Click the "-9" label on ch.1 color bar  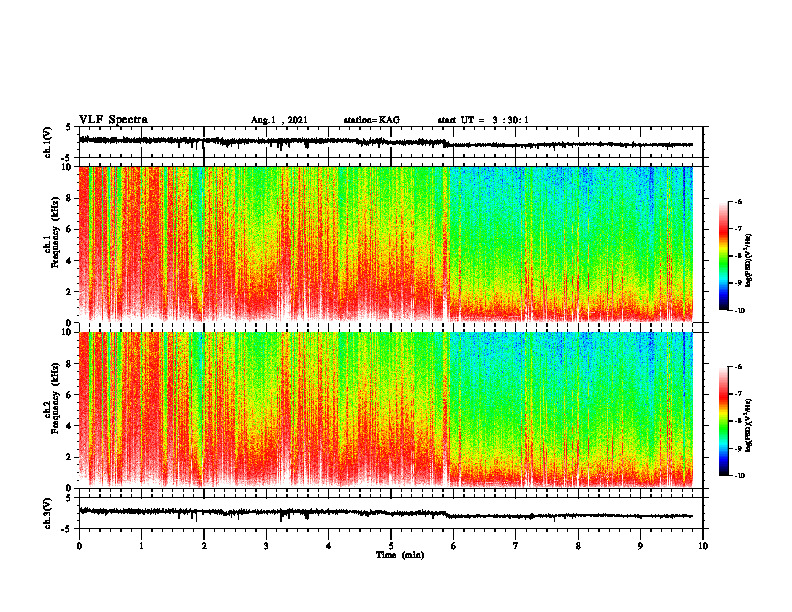[738, 283]
